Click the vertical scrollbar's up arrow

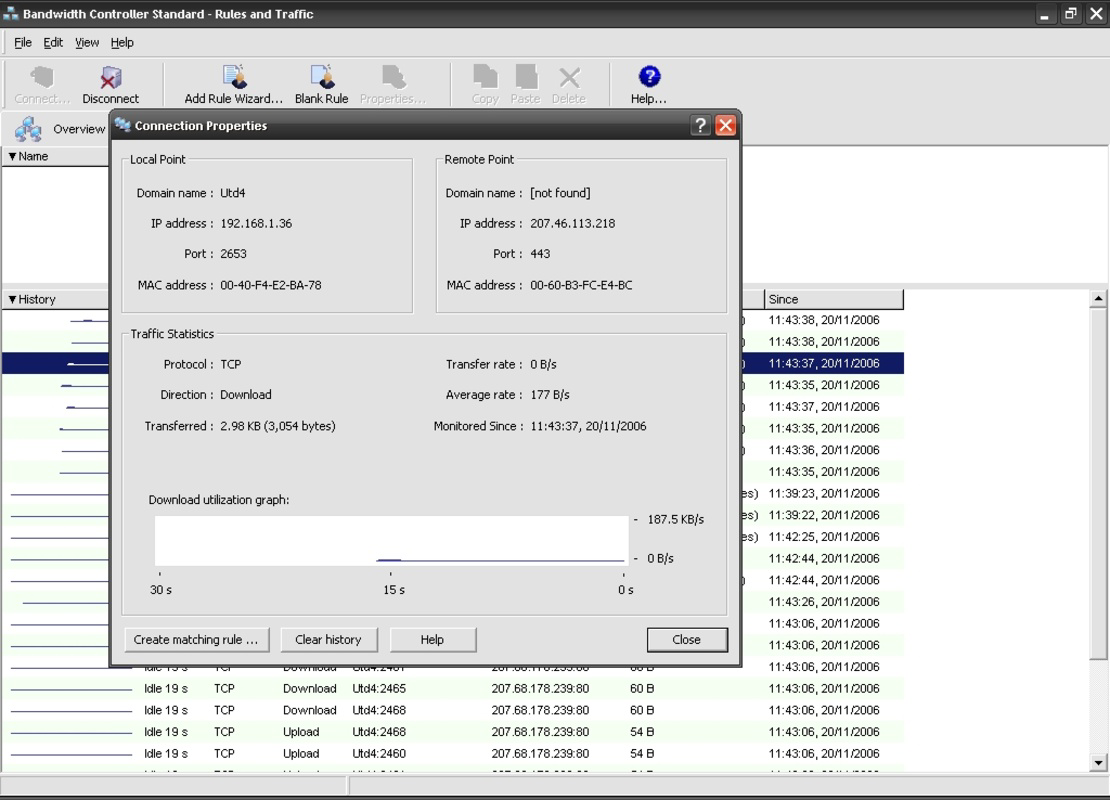click(1100, 296)
